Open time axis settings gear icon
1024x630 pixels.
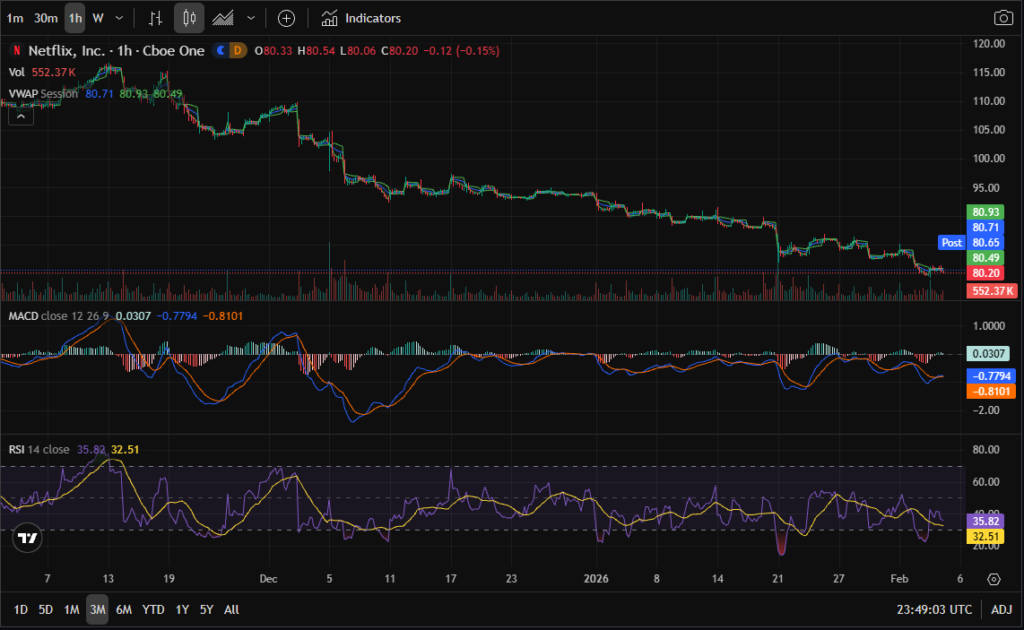(x=993, y=579)
